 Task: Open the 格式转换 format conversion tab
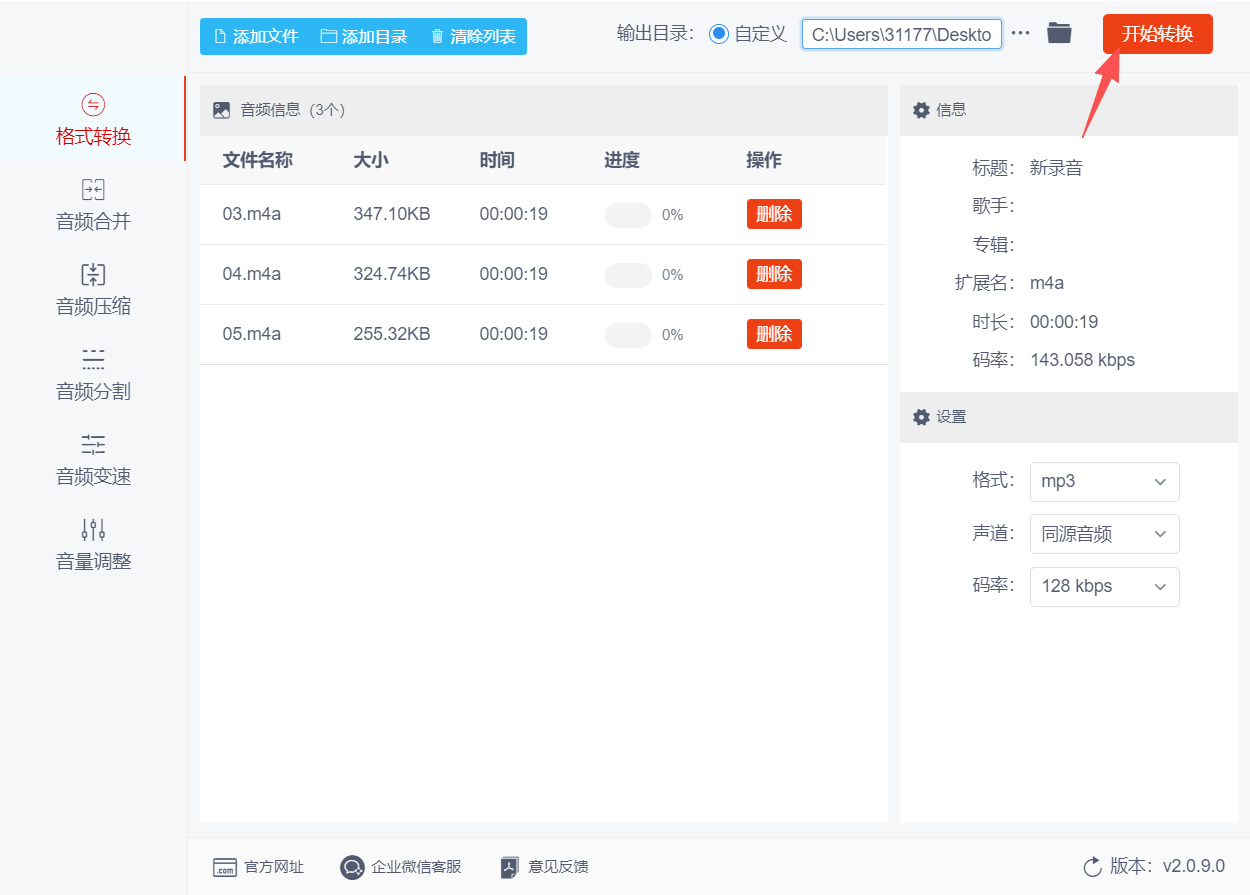93,120
